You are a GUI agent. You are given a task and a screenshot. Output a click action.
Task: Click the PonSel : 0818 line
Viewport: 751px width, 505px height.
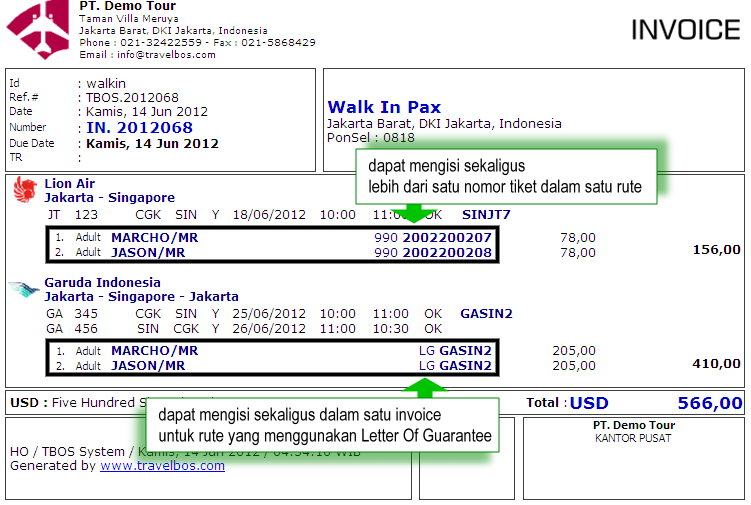[371, 138]
